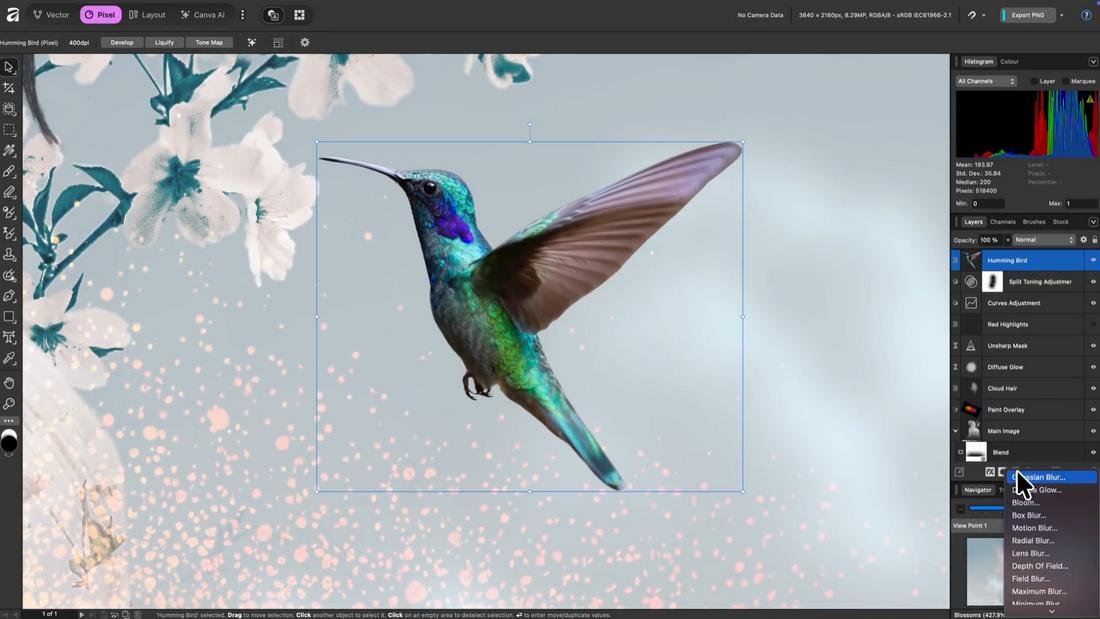Switch to the Vector persona
This screenshot has width=1100, height=619.
tap(50, 14)
